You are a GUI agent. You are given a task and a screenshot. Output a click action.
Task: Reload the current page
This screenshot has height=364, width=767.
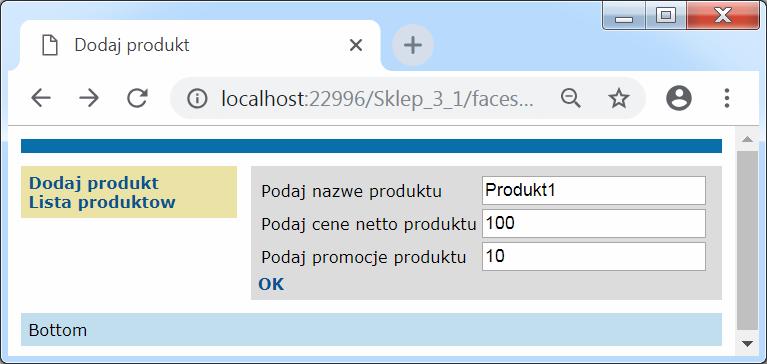(137, 98)
